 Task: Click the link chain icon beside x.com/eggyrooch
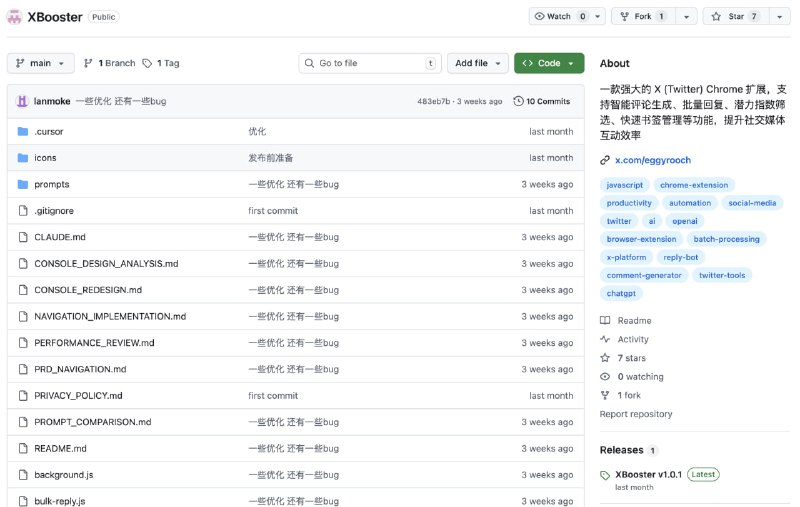tap(605, 160)
